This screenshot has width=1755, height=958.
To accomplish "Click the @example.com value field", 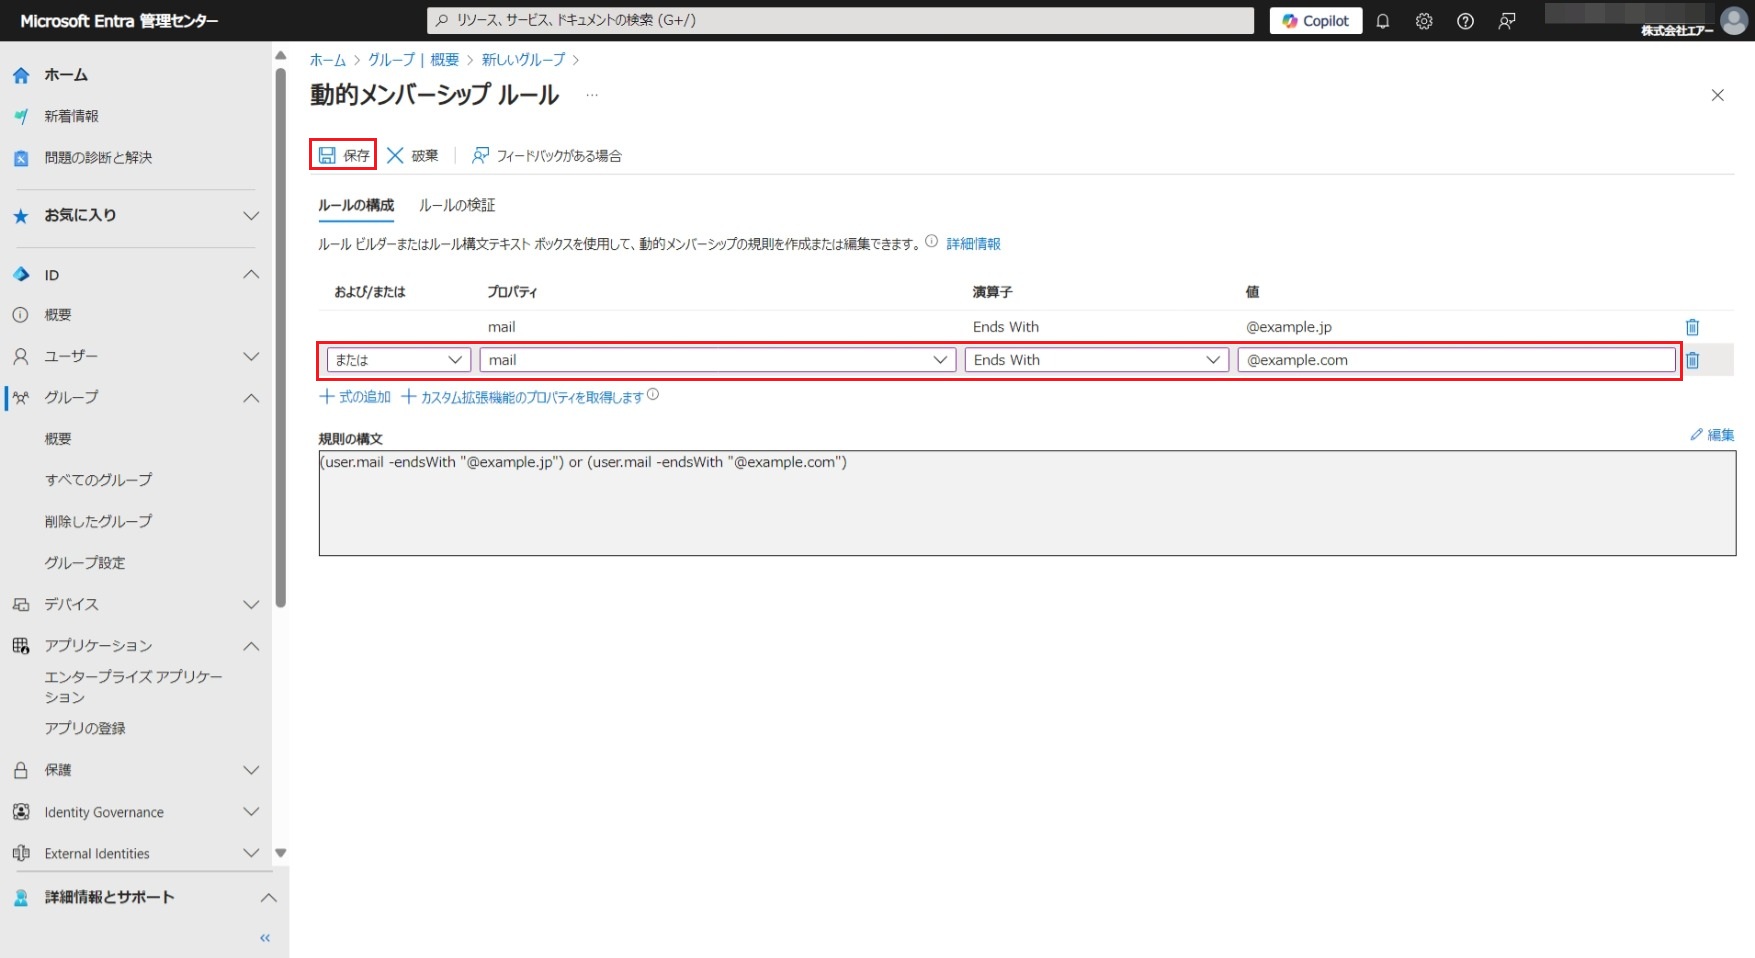I will point(1455,360).
